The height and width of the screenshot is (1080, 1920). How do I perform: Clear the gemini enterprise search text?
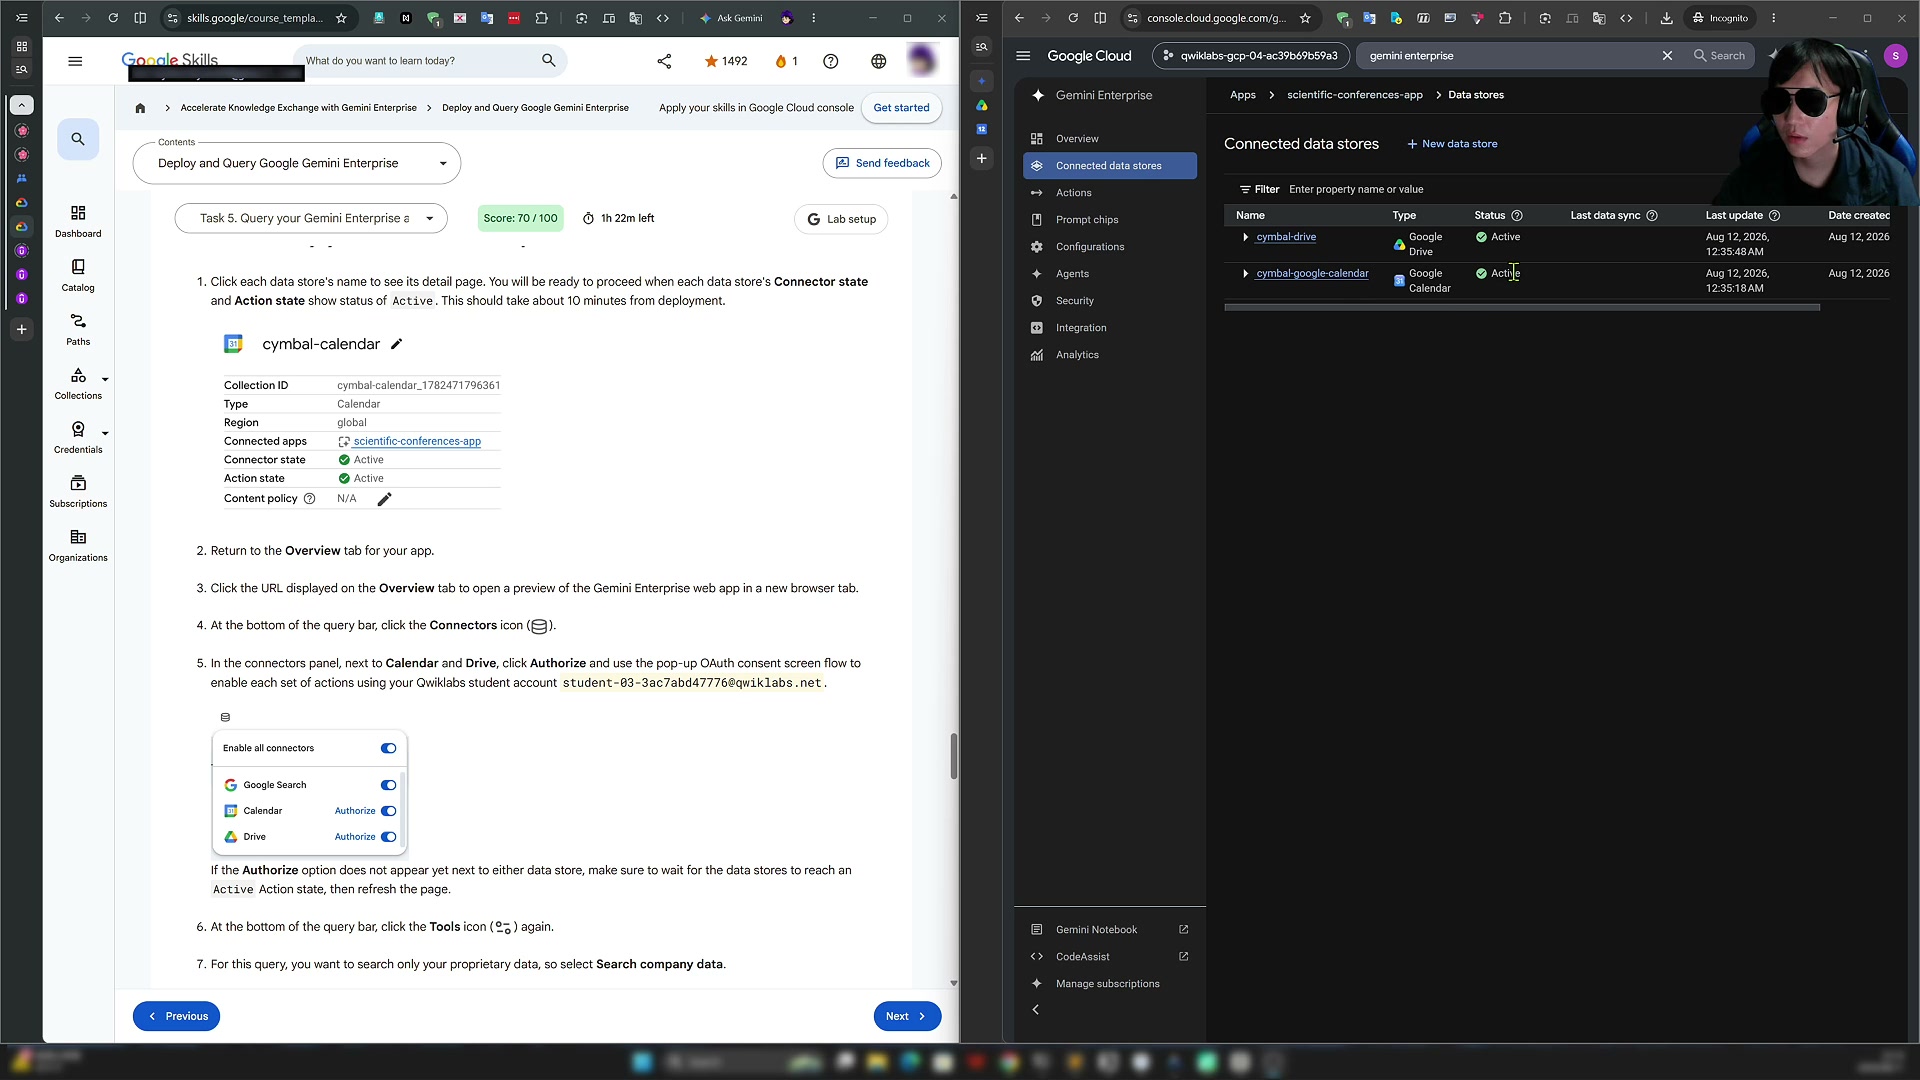click(1667, 56)
